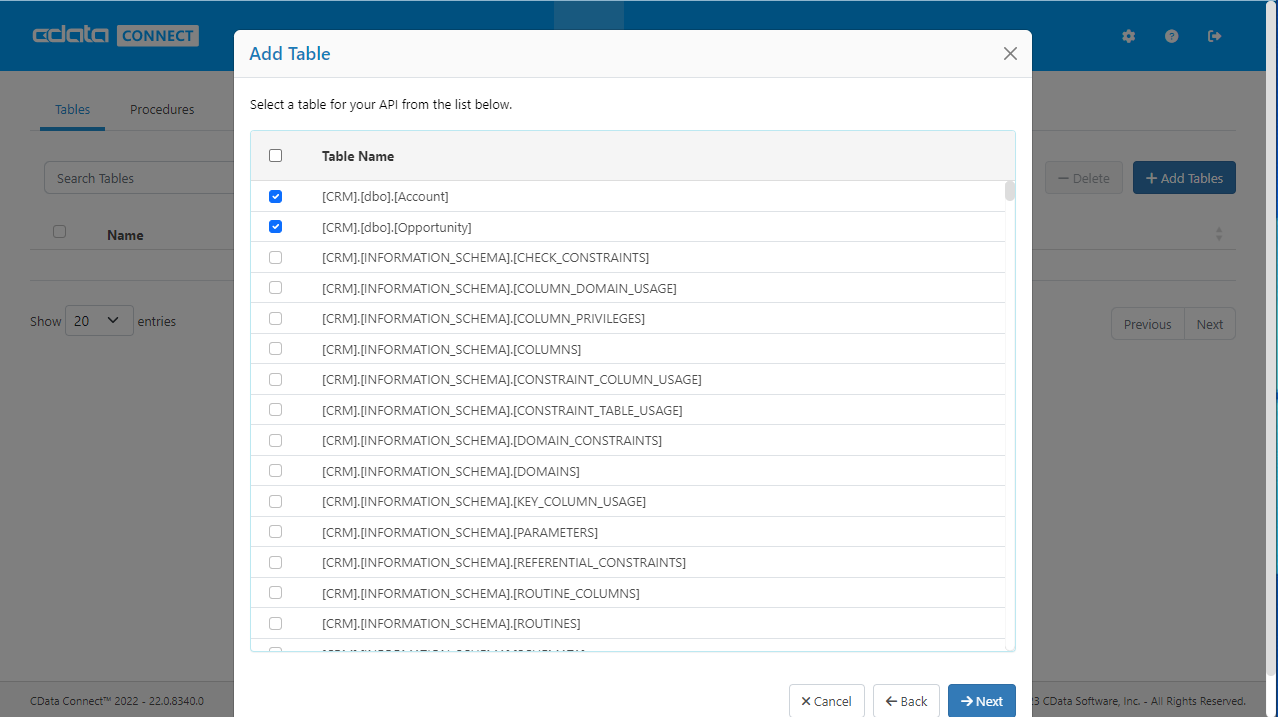Tick the COLUMNS table checkbox
Screen dimensions: 1278x717
point(276,349)
